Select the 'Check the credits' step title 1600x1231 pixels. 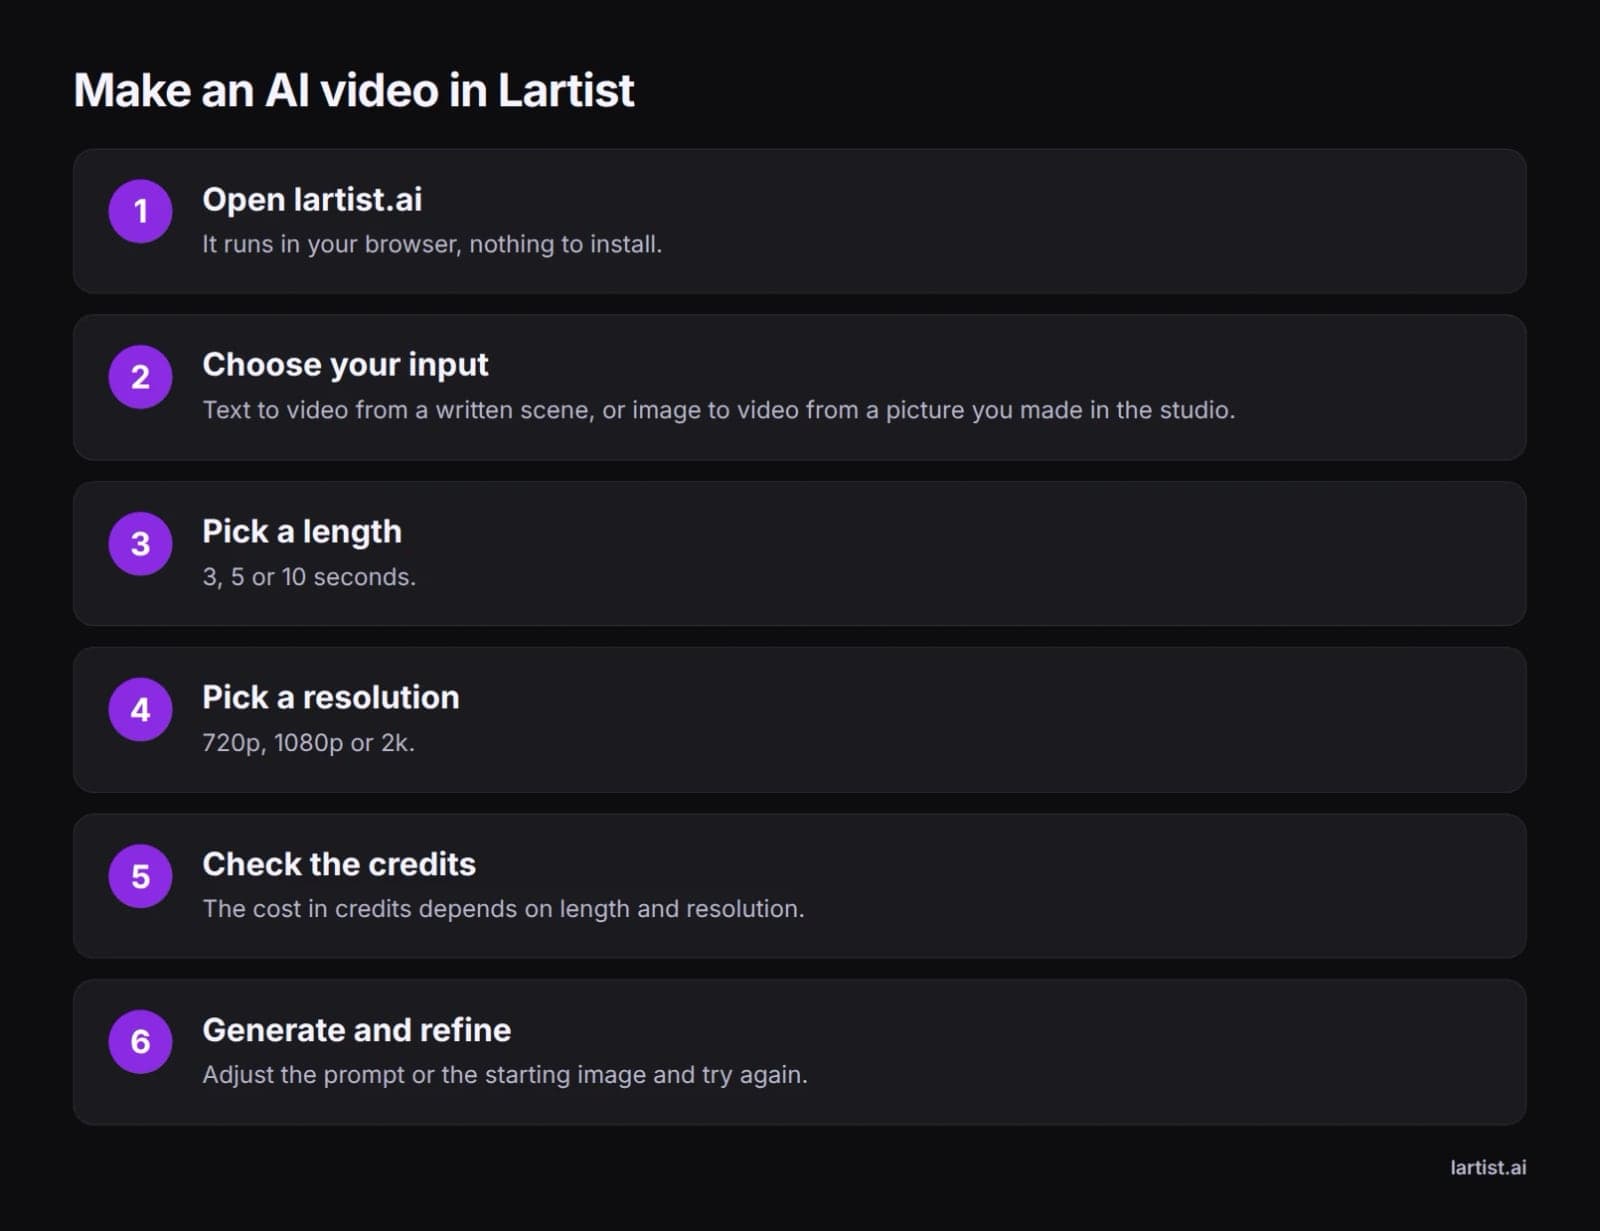(x=339, y=864)
